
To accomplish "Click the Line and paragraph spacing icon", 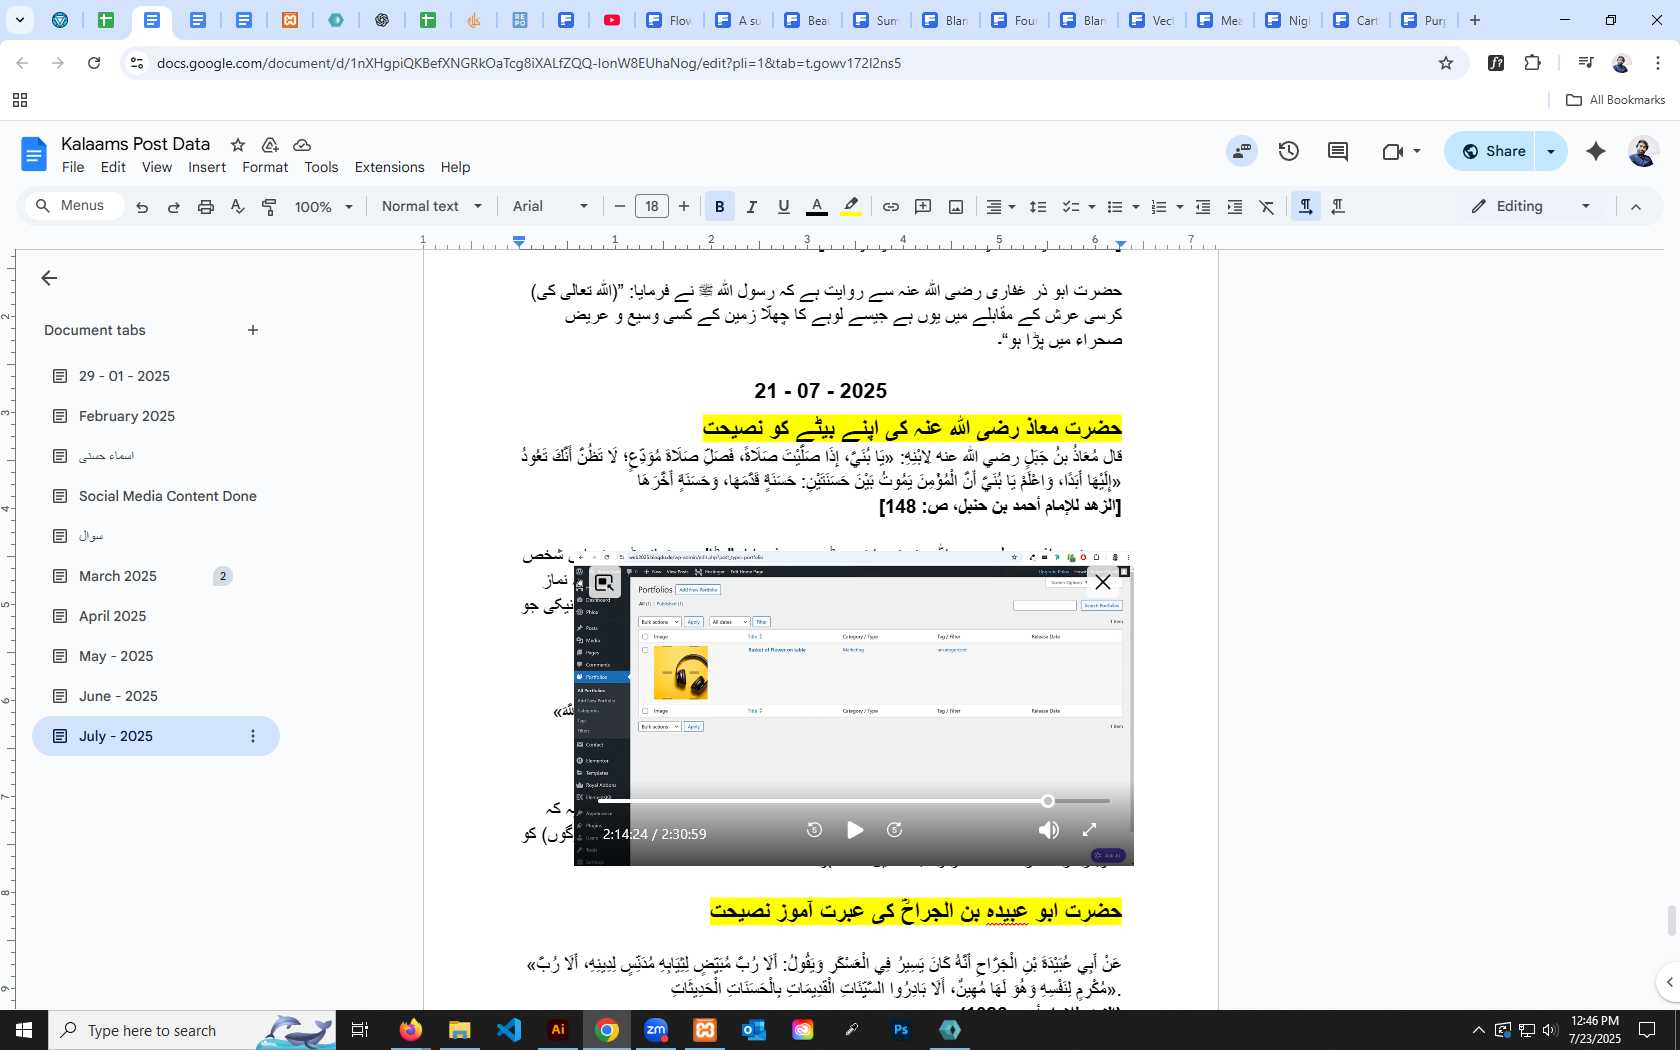I will click(1038, 207).
